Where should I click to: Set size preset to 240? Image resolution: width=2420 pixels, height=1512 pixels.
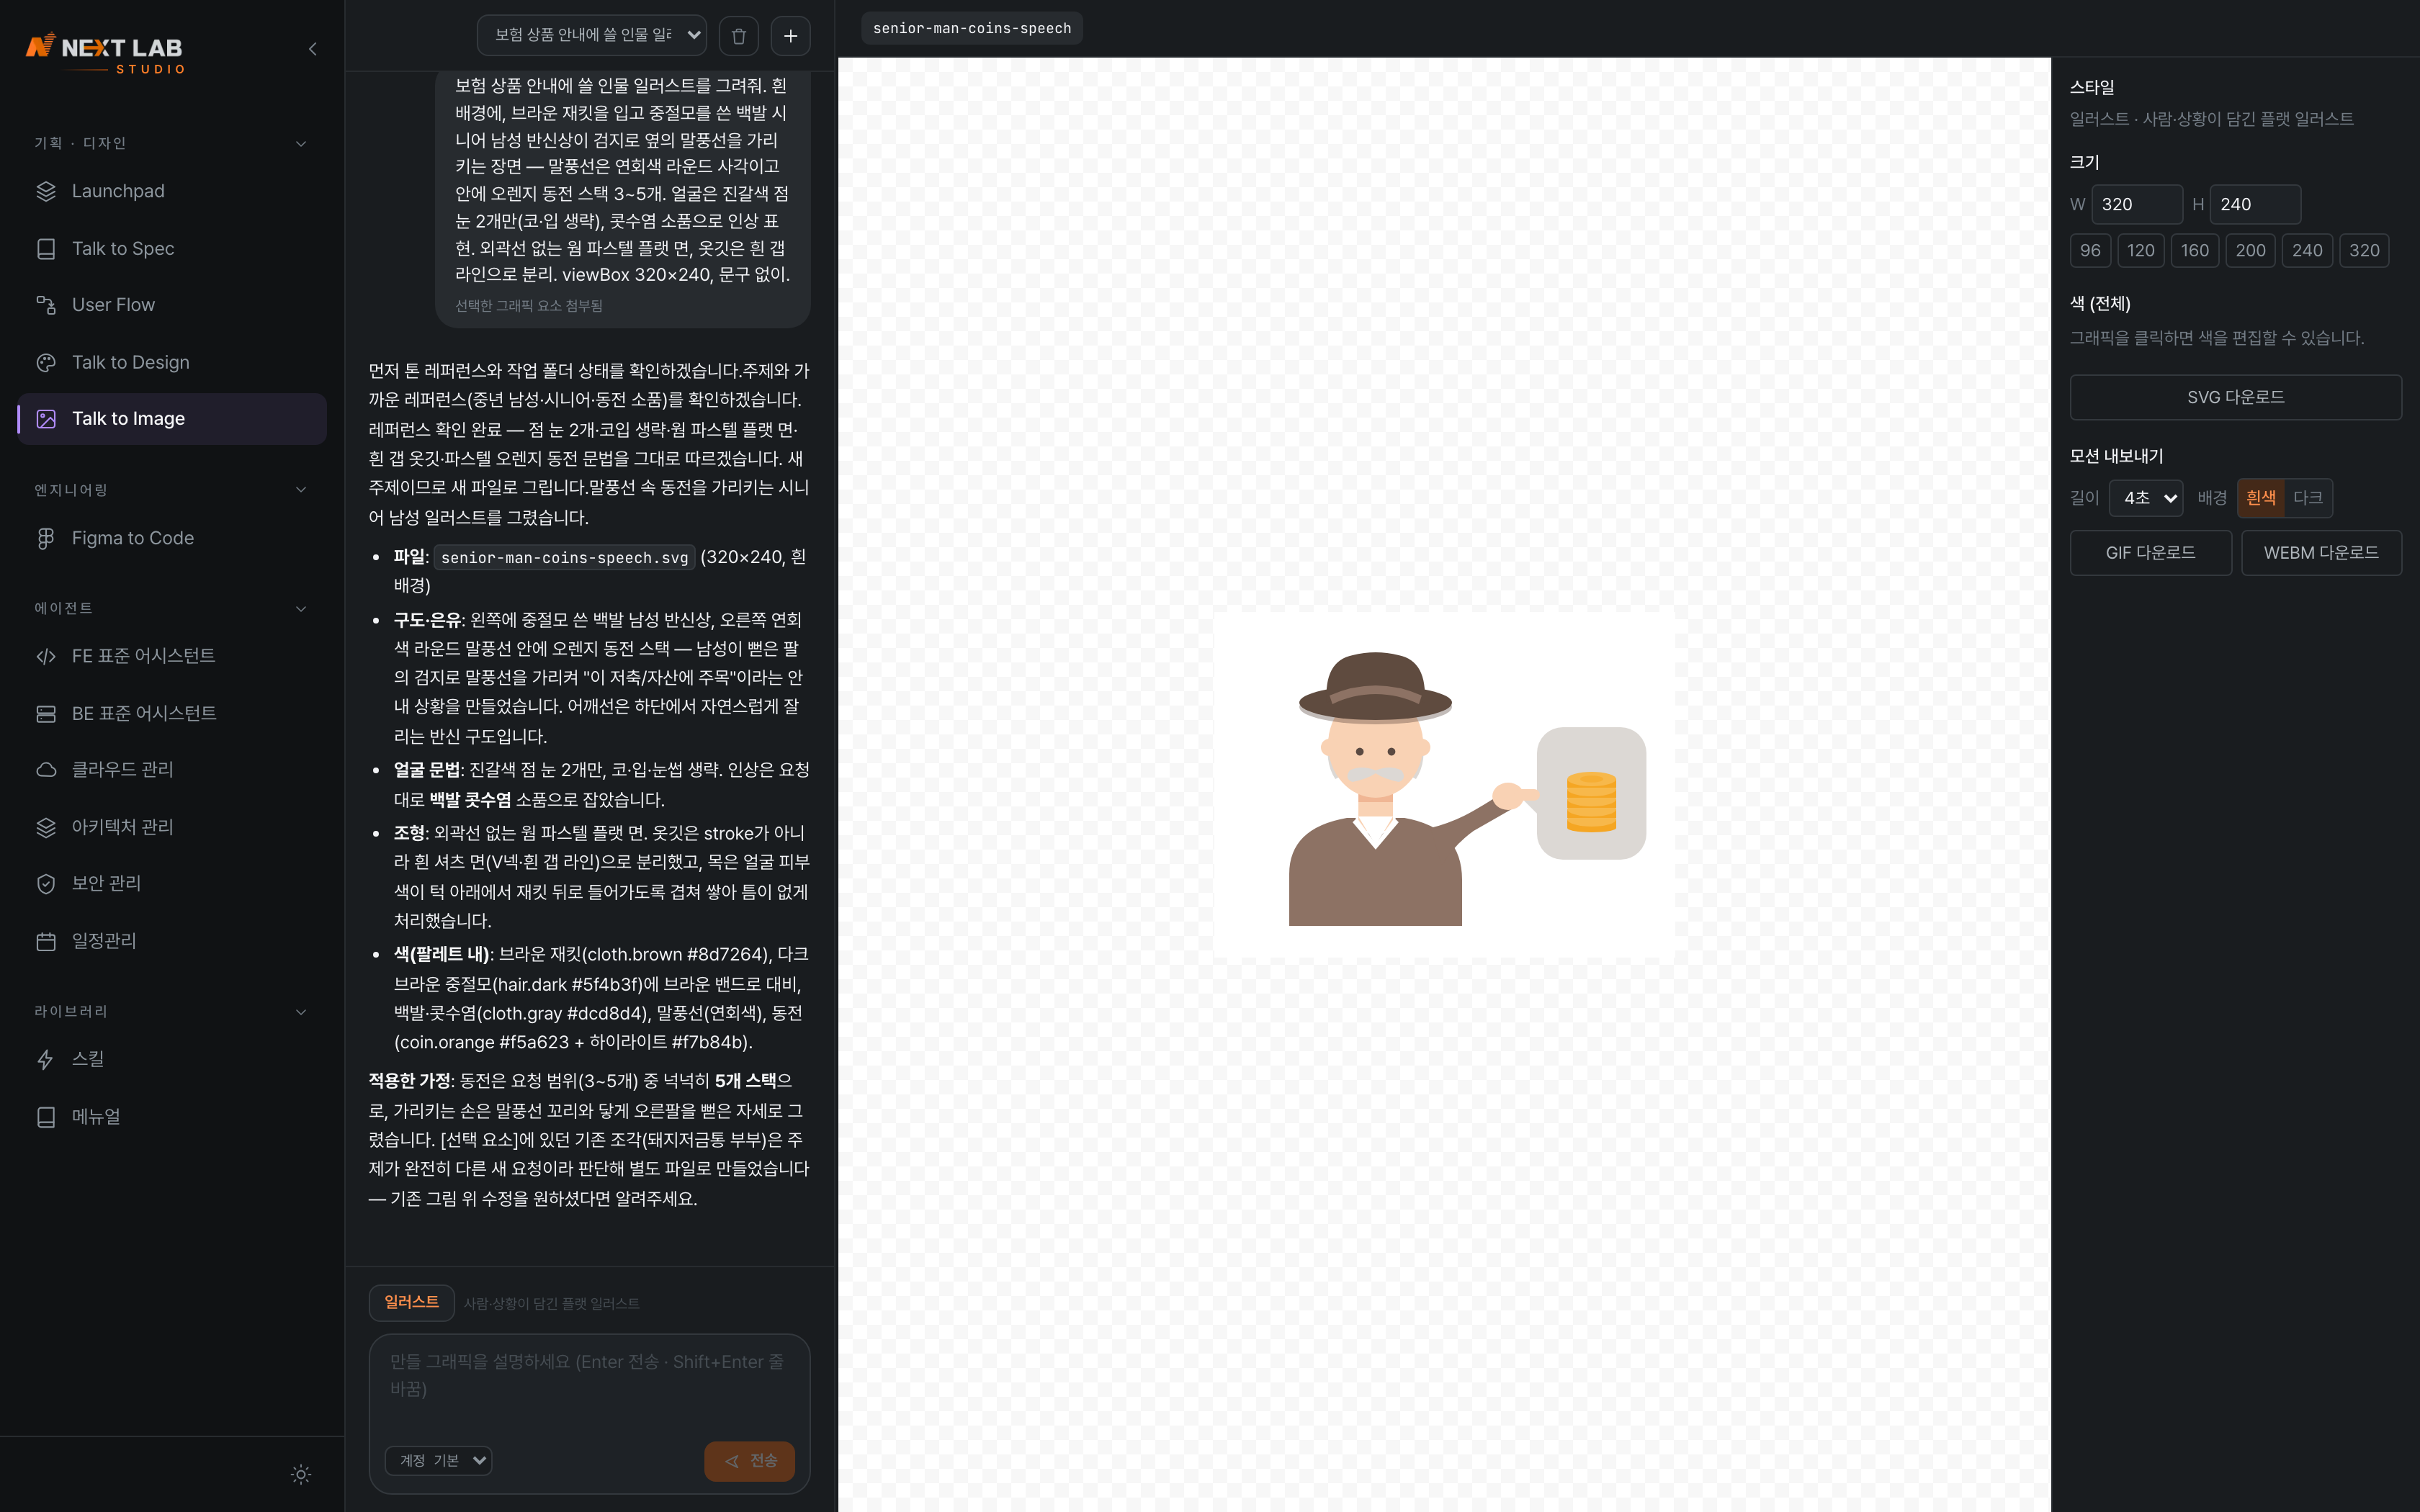coord(2307,251)
